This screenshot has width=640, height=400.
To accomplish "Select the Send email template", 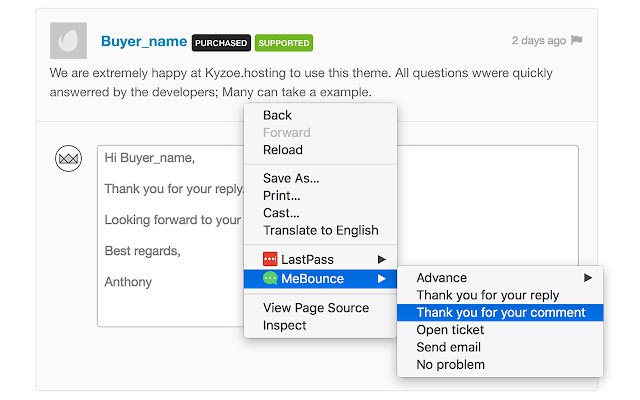I will 500,347.
